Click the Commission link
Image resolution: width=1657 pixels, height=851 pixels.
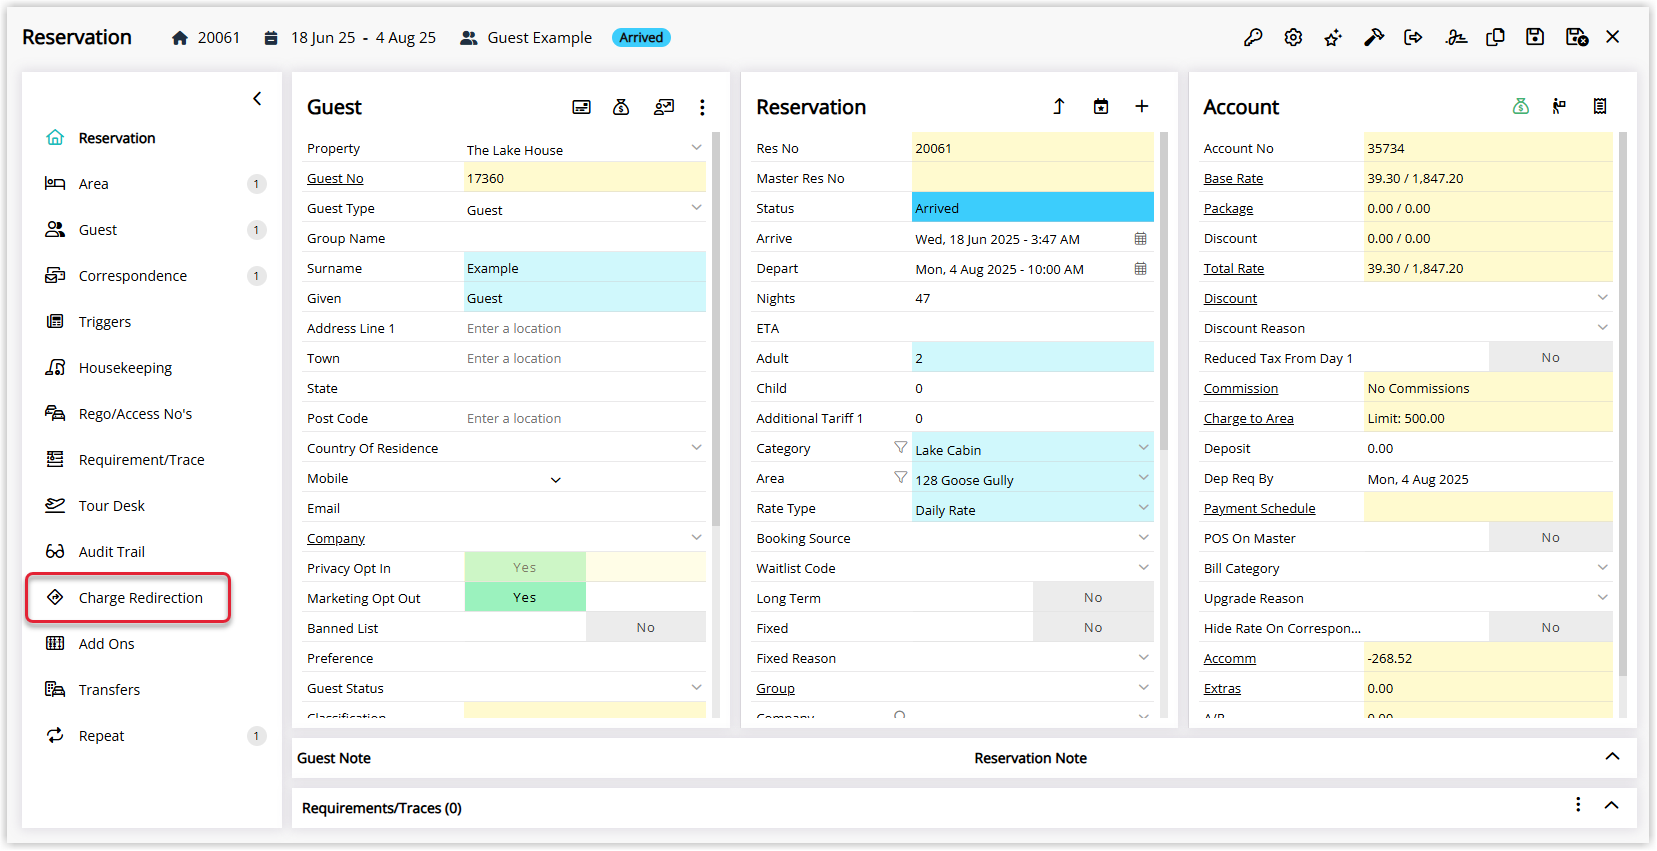tap(1240, 388)
